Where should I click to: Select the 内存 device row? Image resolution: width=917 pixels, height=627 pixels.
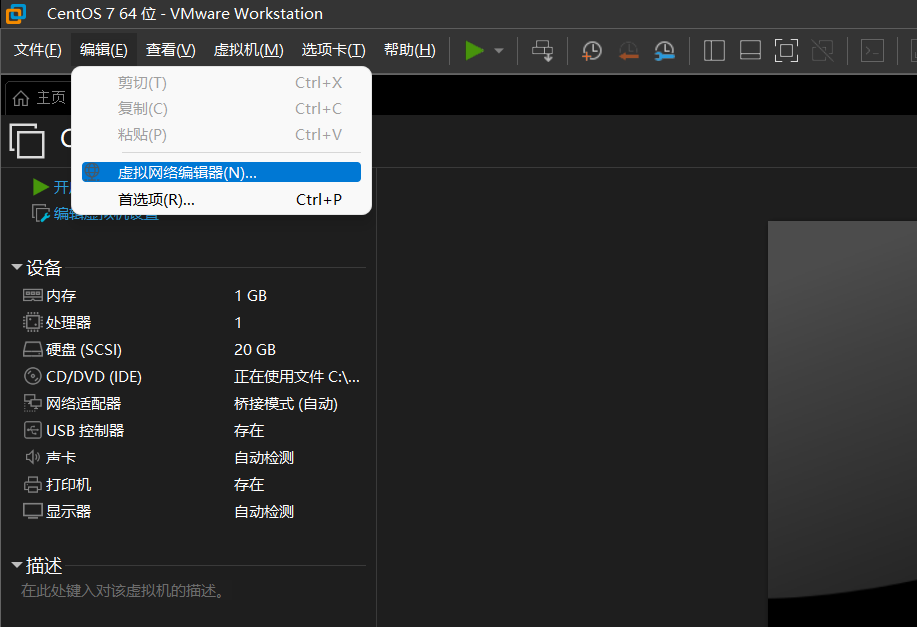click(192, 295)
